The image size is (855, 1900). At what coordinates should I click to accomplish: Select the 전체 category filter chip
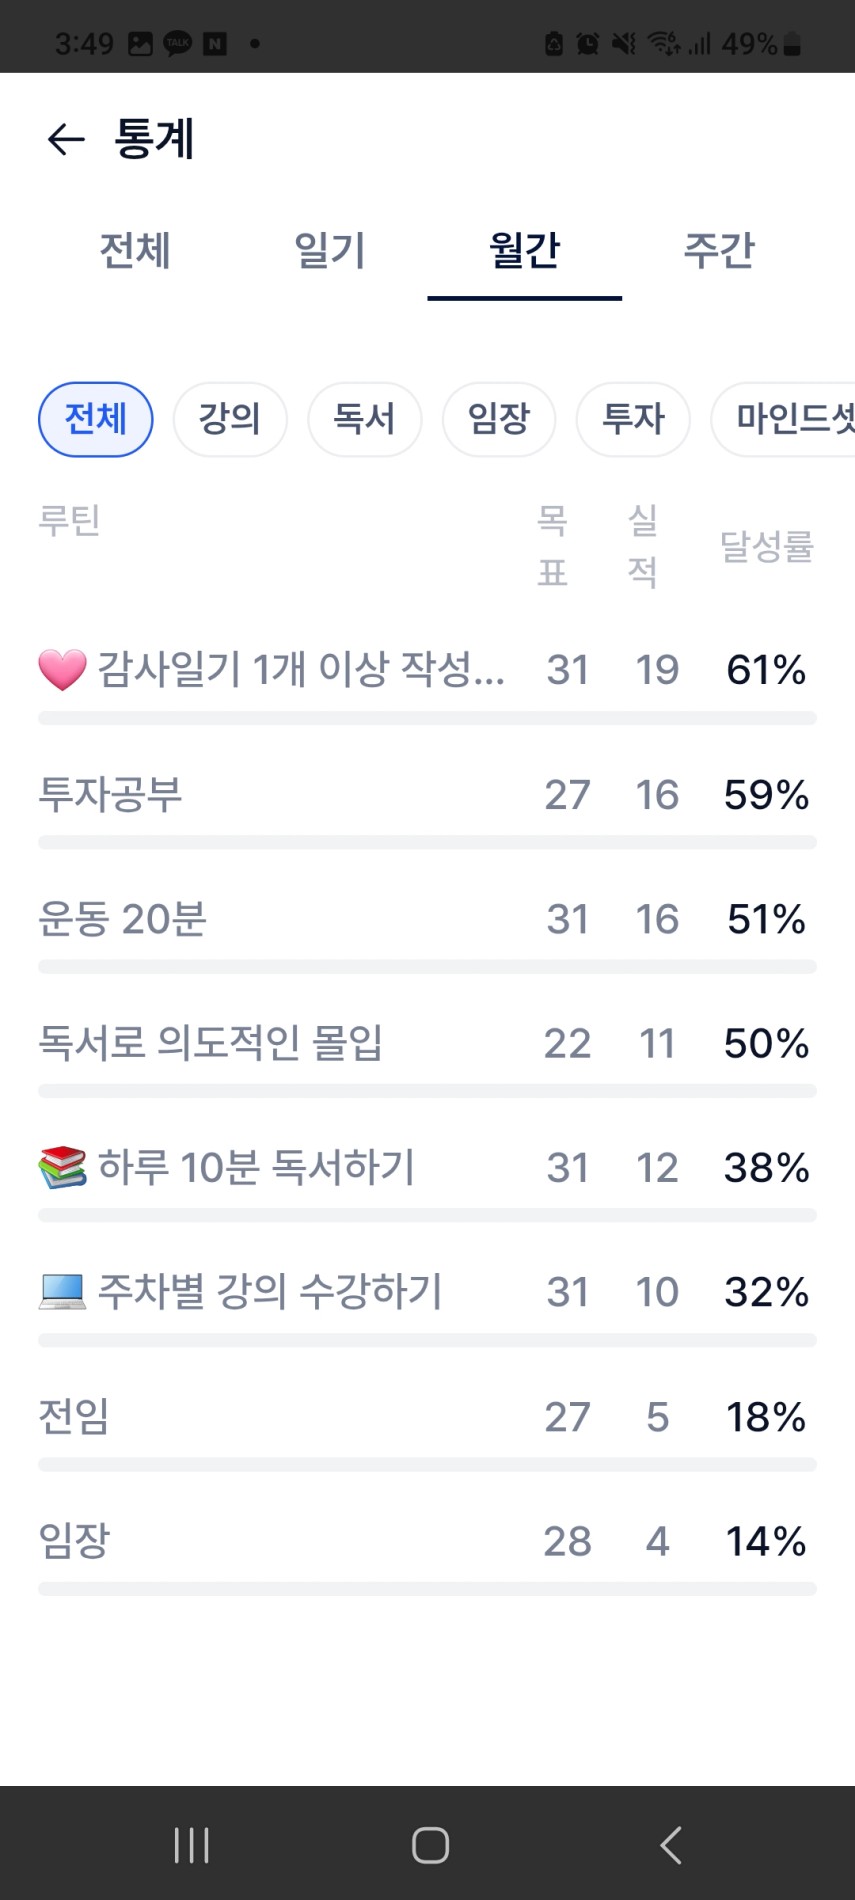[x=96, y=419]
